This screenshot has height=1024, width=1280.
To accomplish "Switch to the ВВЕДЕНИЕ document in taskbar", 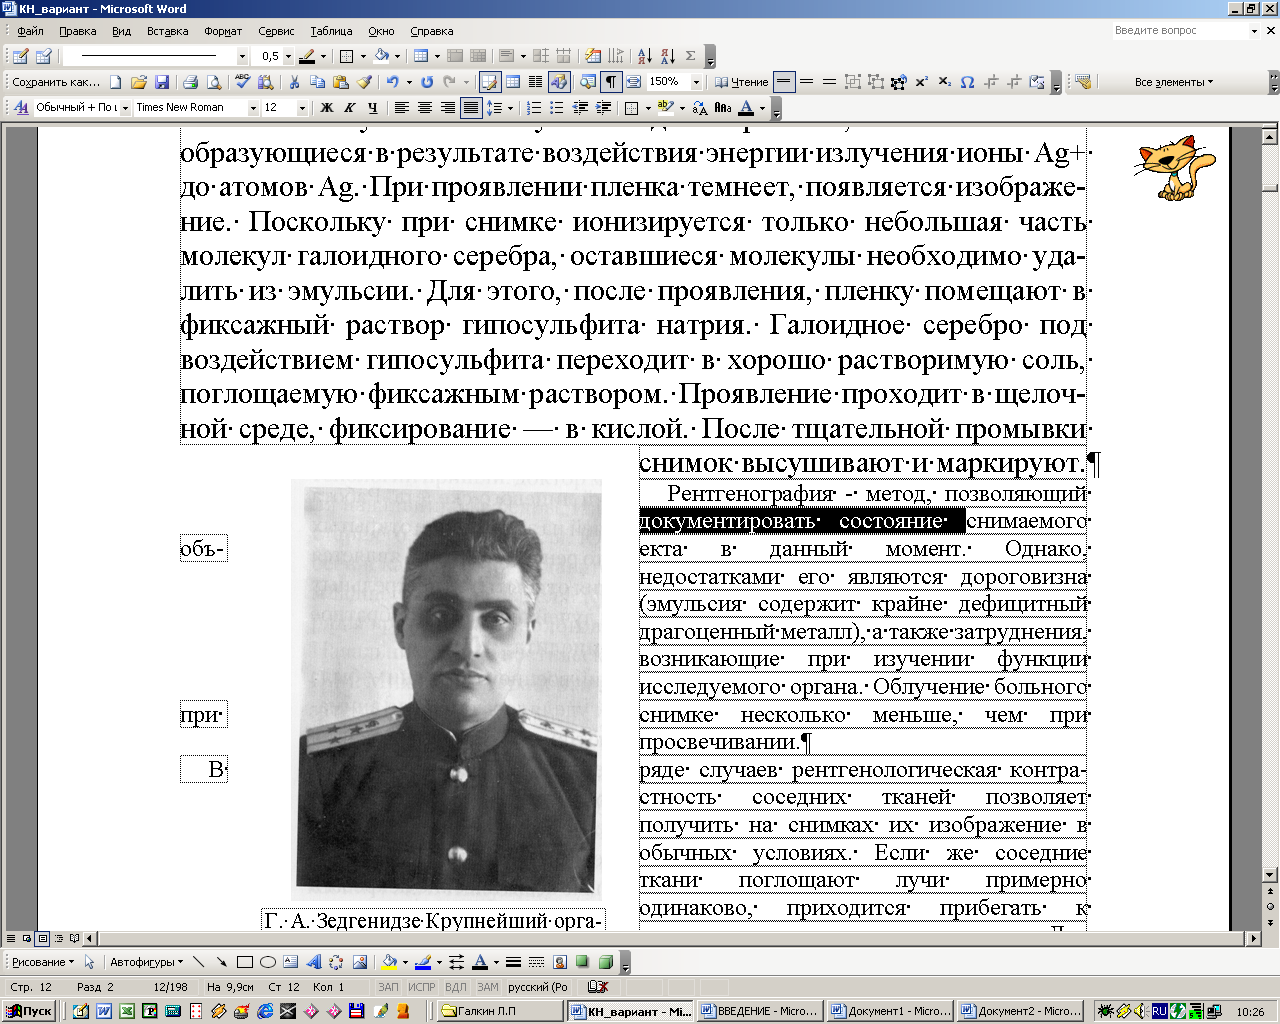I will (759, 1011).
